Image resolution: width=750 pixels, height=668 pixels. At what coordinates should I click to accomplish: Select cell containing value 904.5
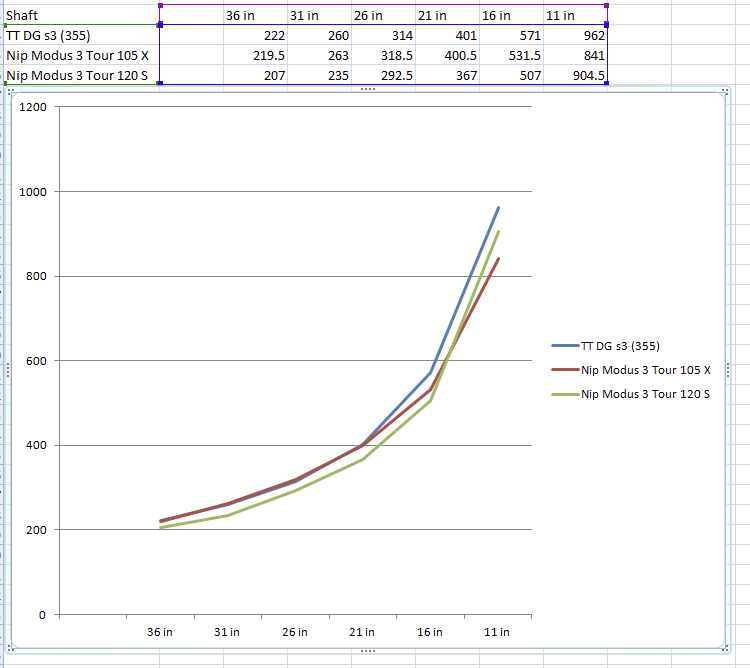(x=575, y=76)
